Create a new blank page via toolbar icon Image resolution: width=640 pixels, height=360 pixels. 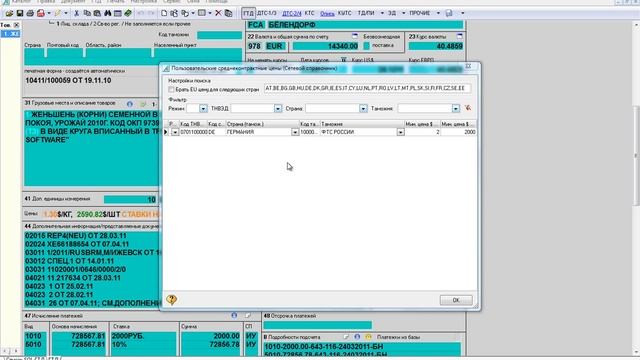164,13
